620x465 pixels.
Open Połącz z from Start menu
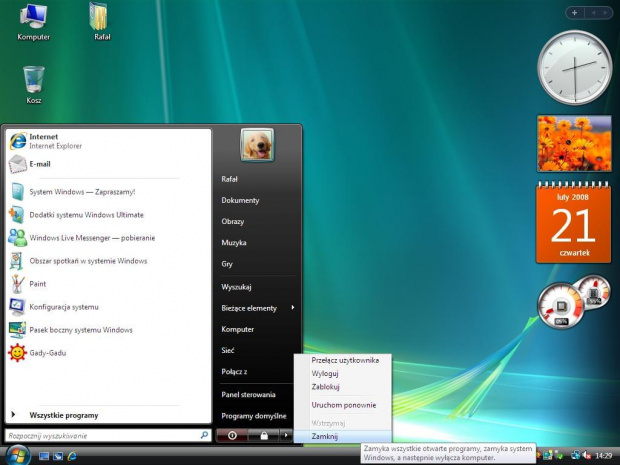click(x=234, y=371)
